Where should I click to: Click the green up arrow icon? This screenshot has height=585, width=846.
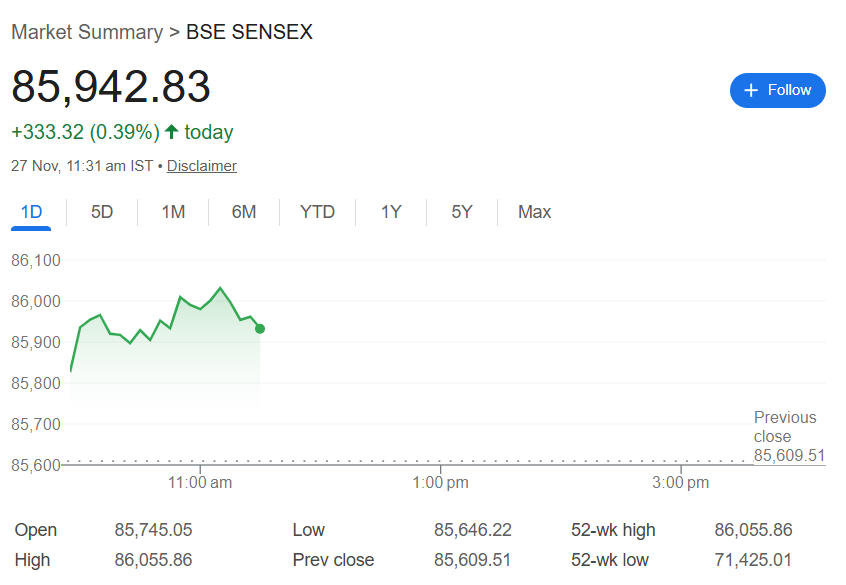point(171,132)
